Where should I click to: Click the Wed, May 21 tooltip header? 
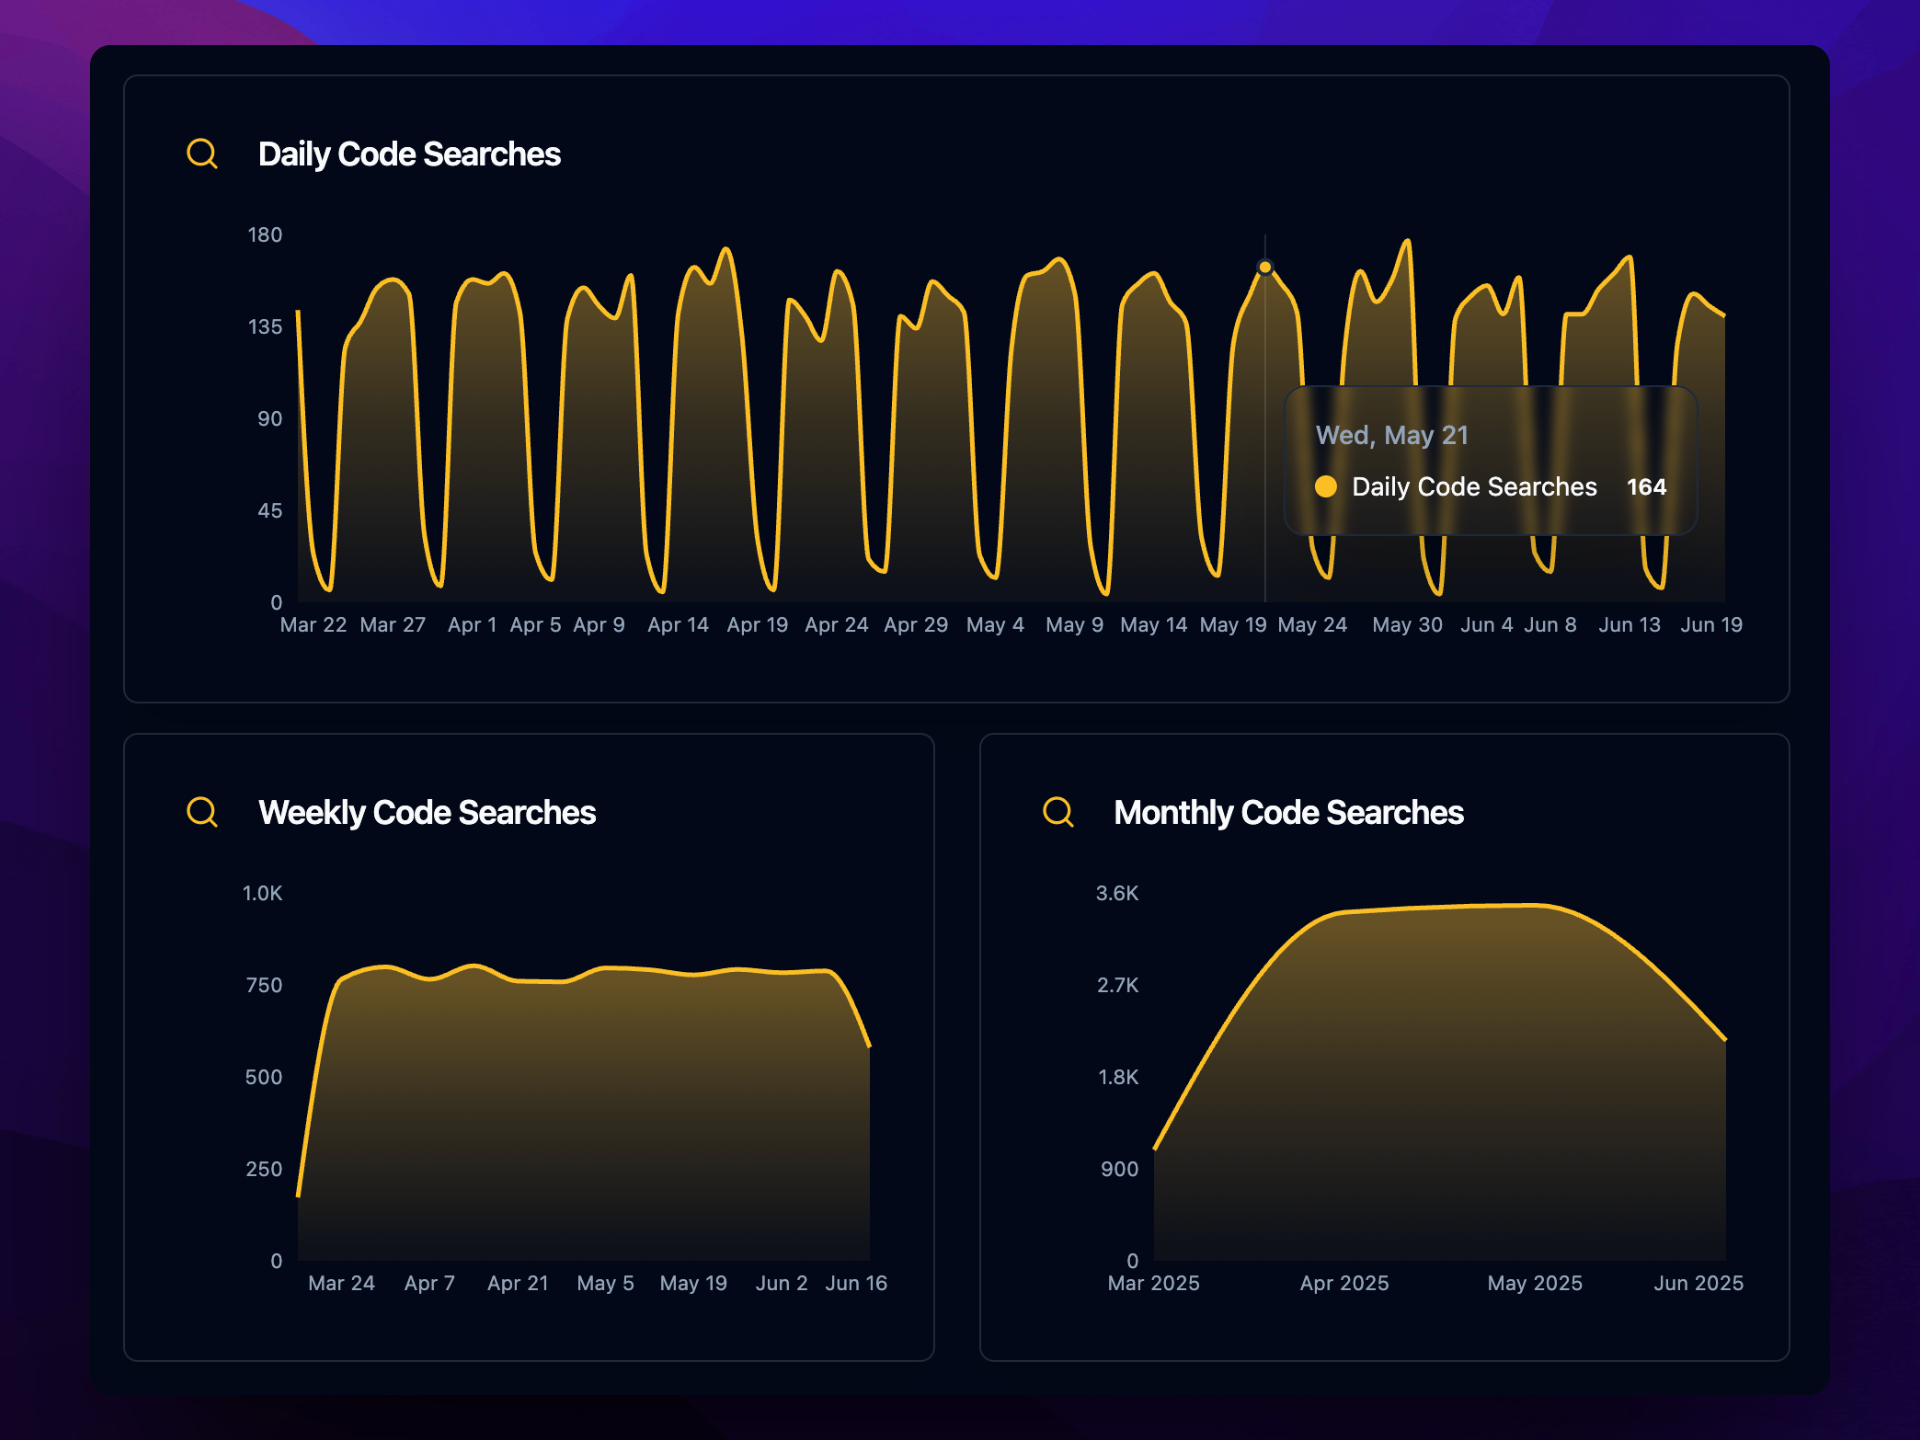(1391, 435)
